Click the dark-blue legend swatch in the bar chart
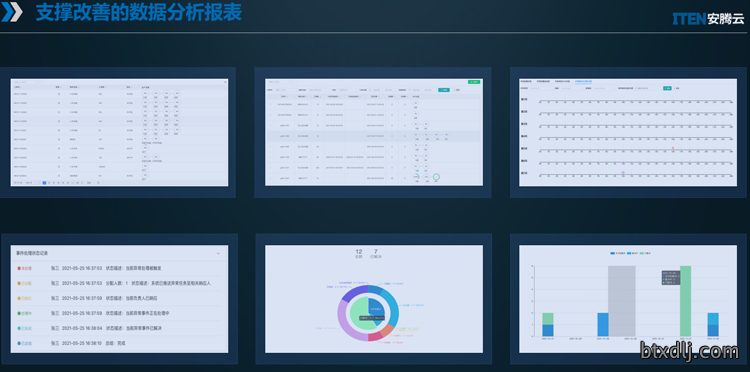 coord(613,253)
